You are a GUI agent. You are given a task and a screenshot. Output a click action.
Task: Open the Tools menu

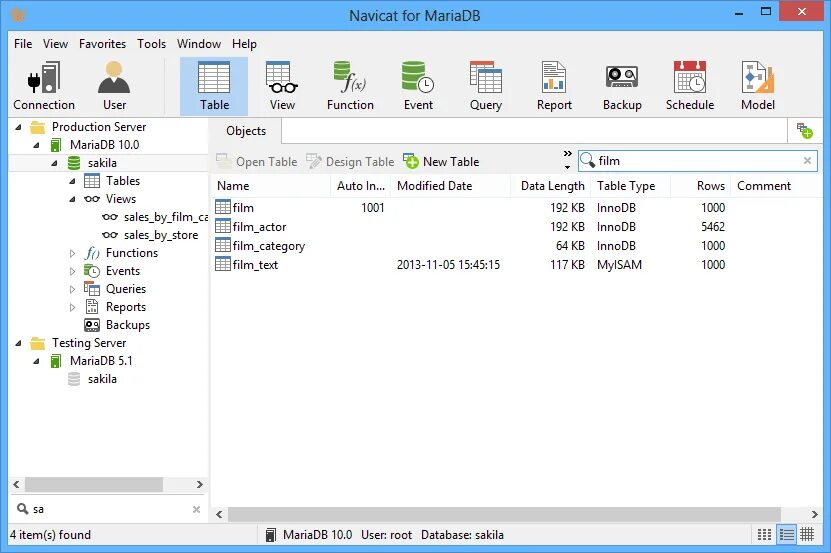pos(152,43)
